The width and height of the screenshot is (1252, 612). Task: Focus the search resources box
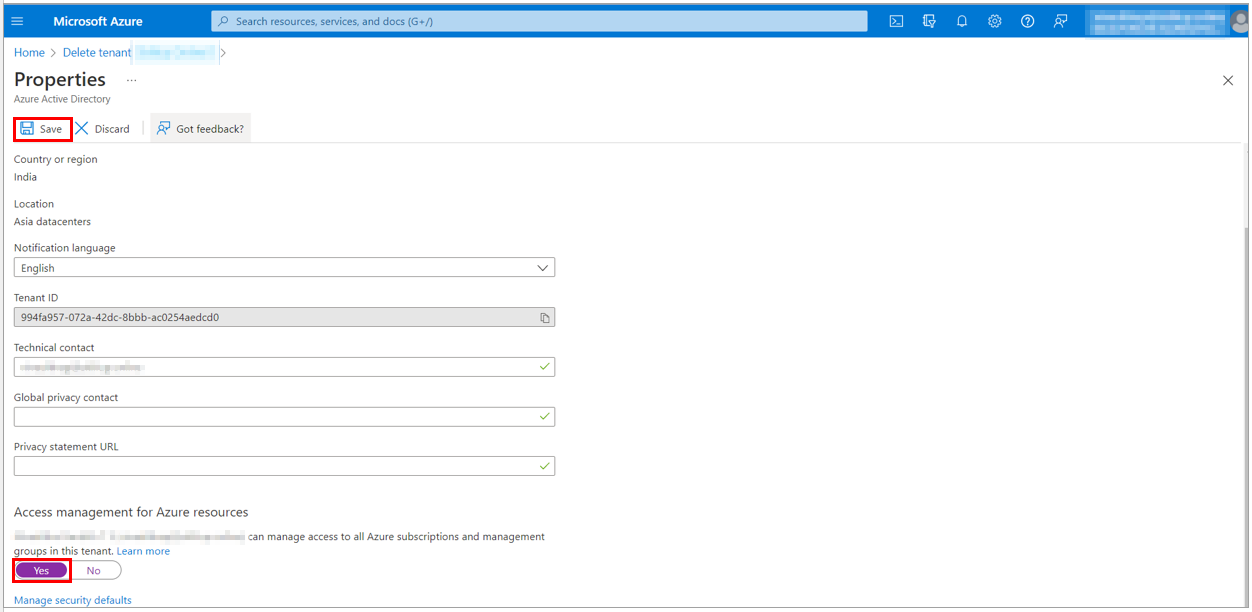pyautogui.click(x=539, y=21)
